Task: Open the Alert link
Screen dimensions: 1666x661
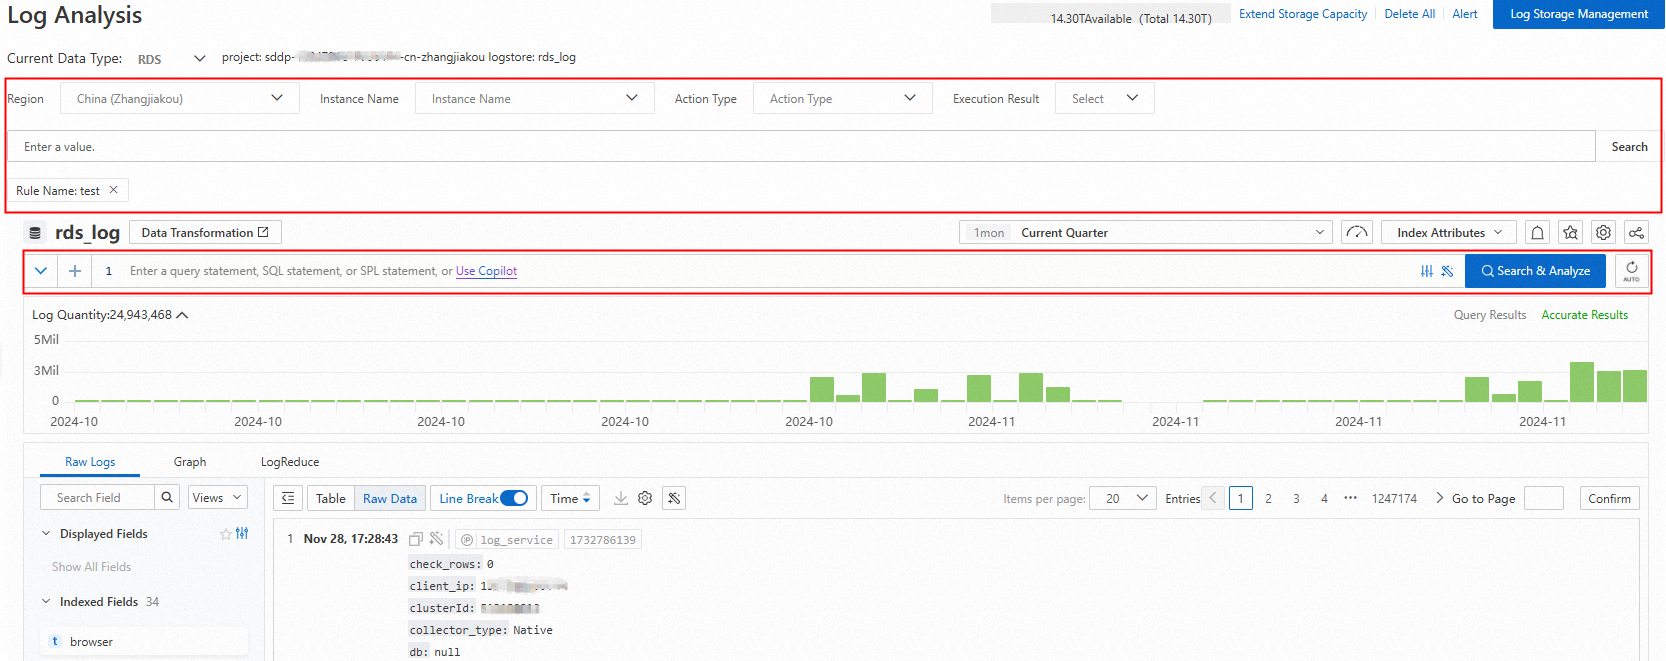Action: [x=1465, y=14]
